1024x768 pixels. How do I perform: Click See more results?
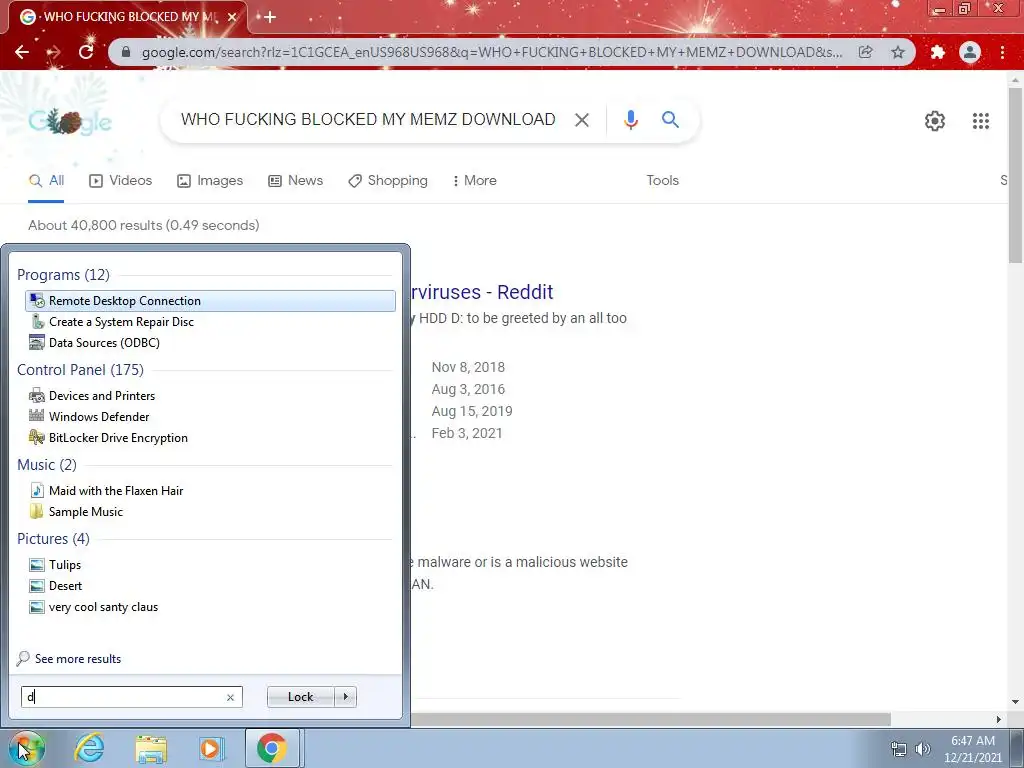click(69, 659)
